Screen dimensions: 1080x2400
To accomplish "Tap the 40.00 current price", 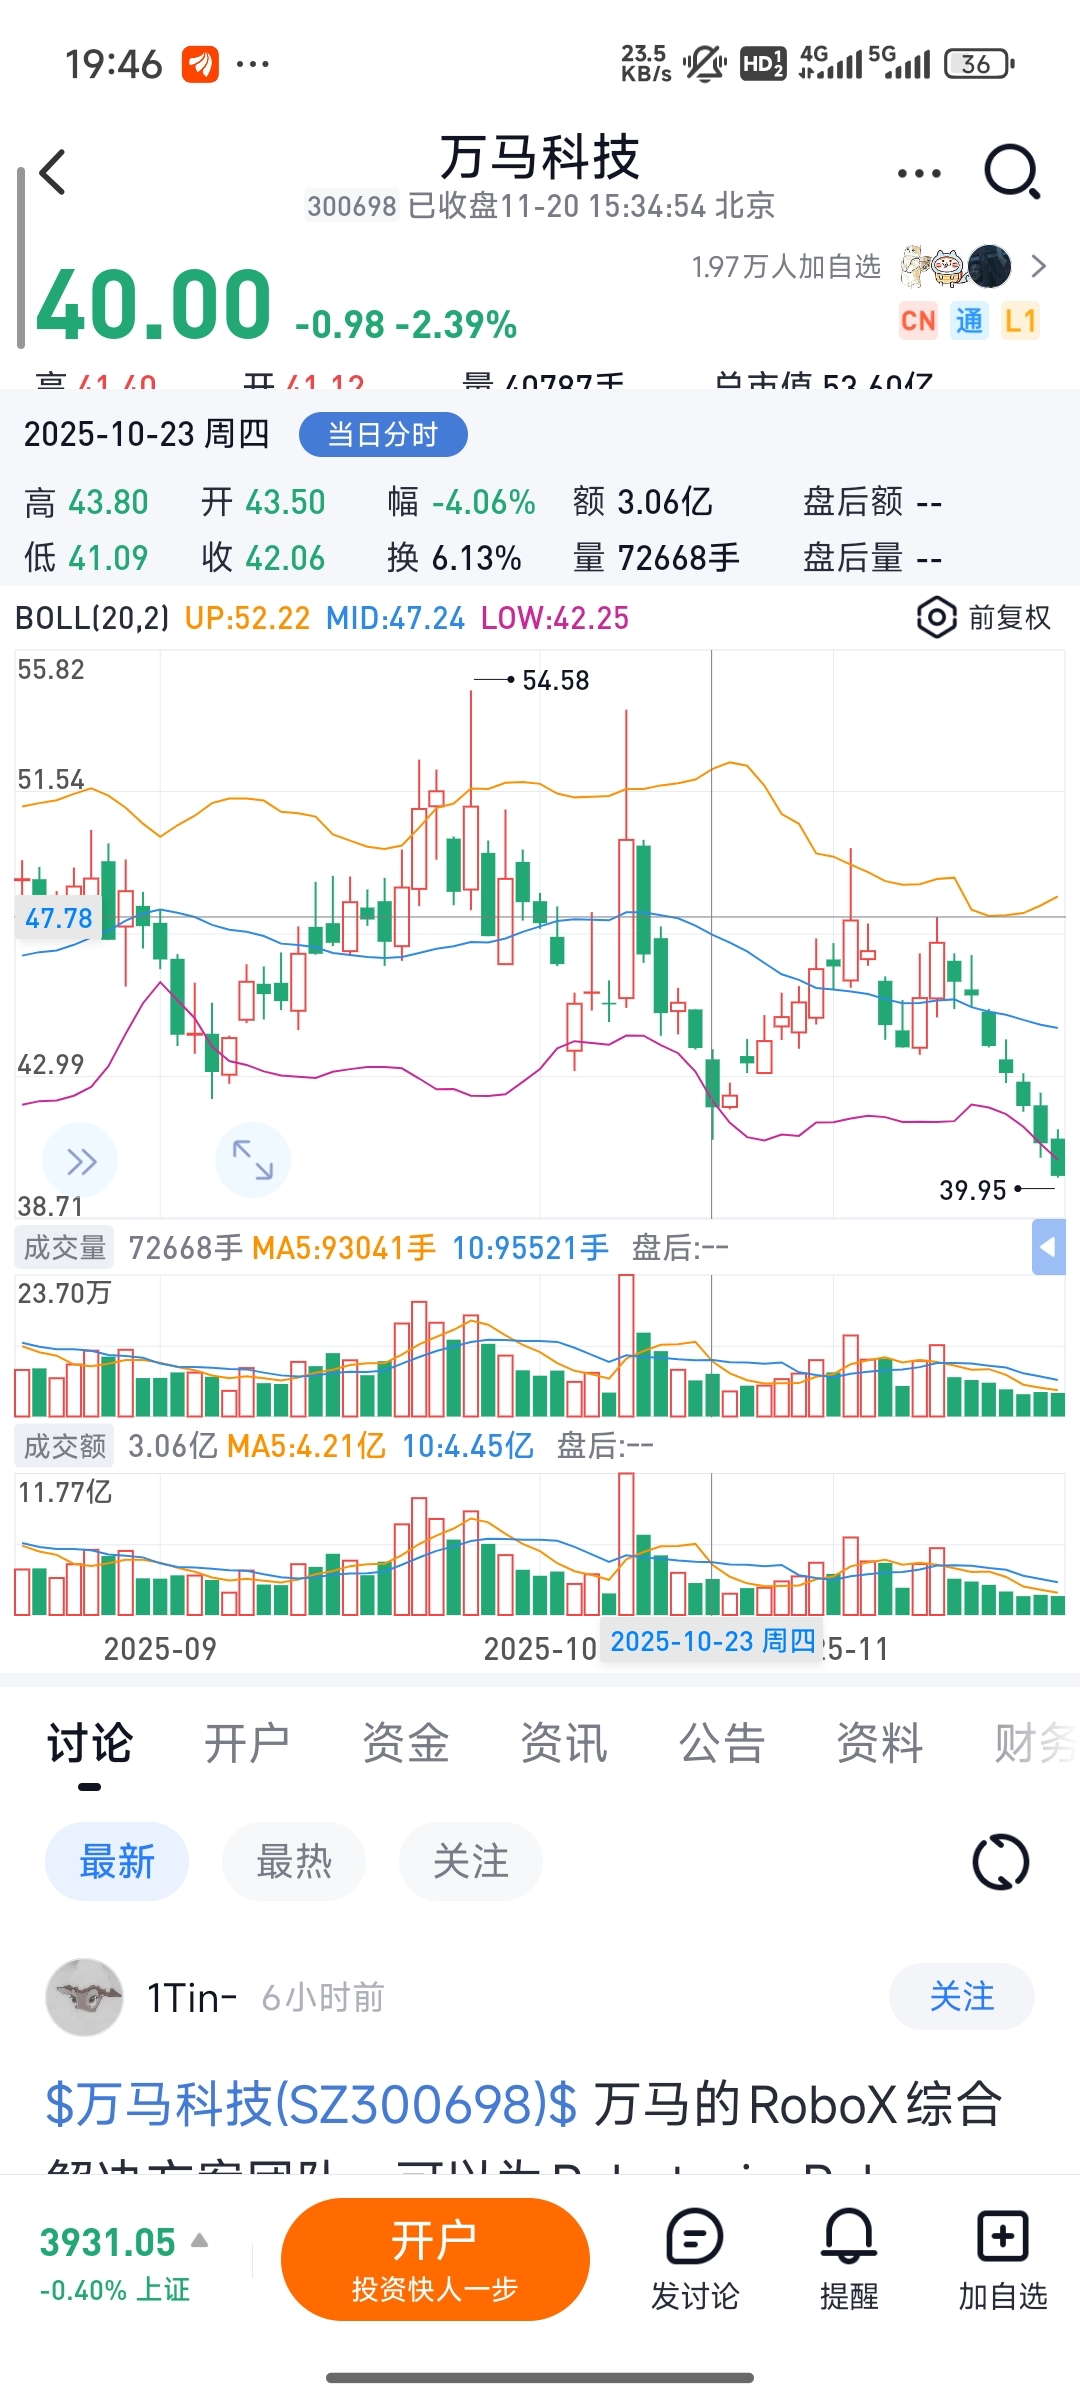I will click(153, 303).
